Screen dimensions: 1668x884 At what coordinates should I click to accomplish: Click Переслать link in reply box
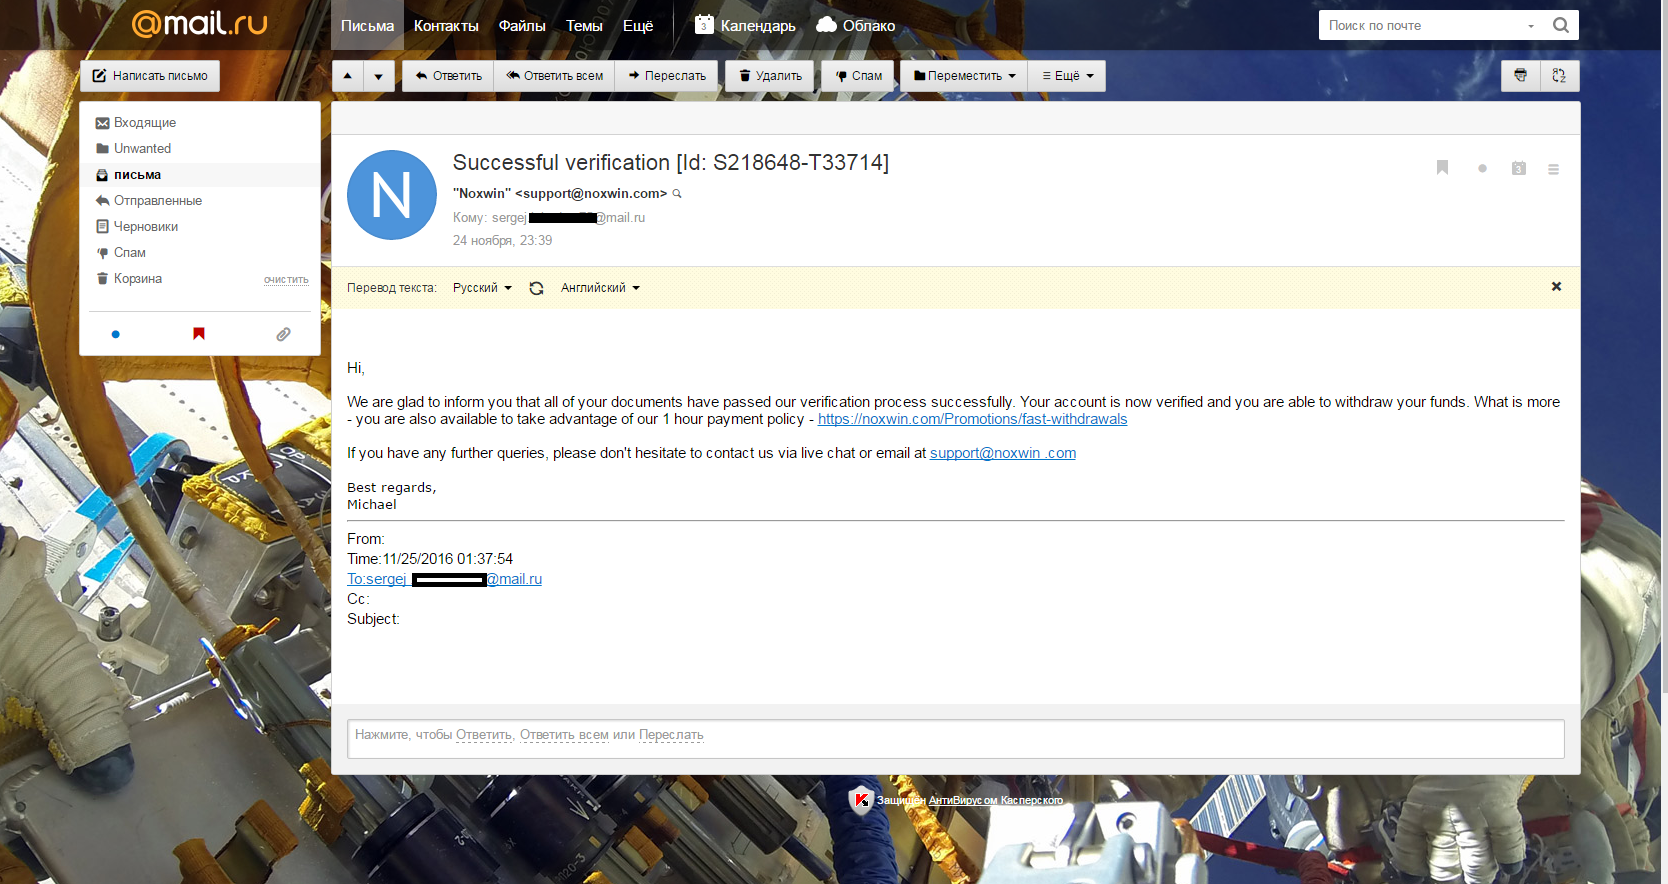[671, 735]
